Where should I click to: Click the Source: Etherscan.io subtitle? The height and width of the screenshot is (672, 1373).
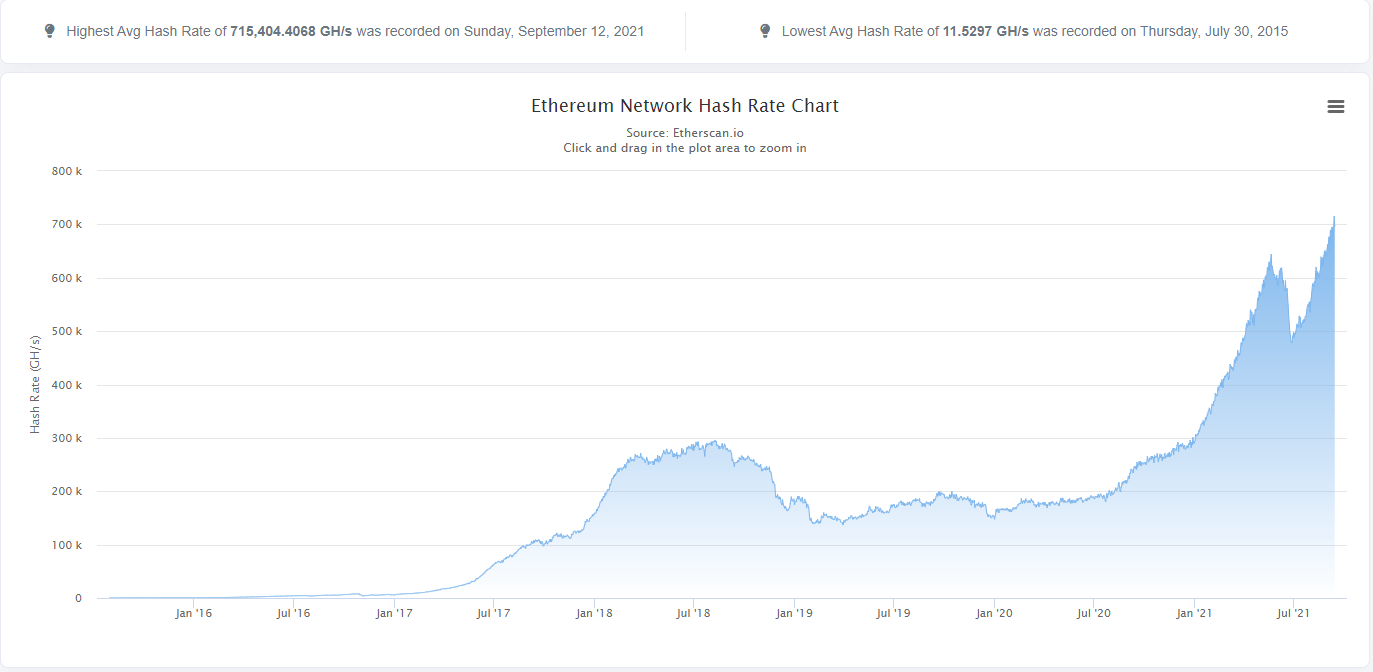click(685, 133)
